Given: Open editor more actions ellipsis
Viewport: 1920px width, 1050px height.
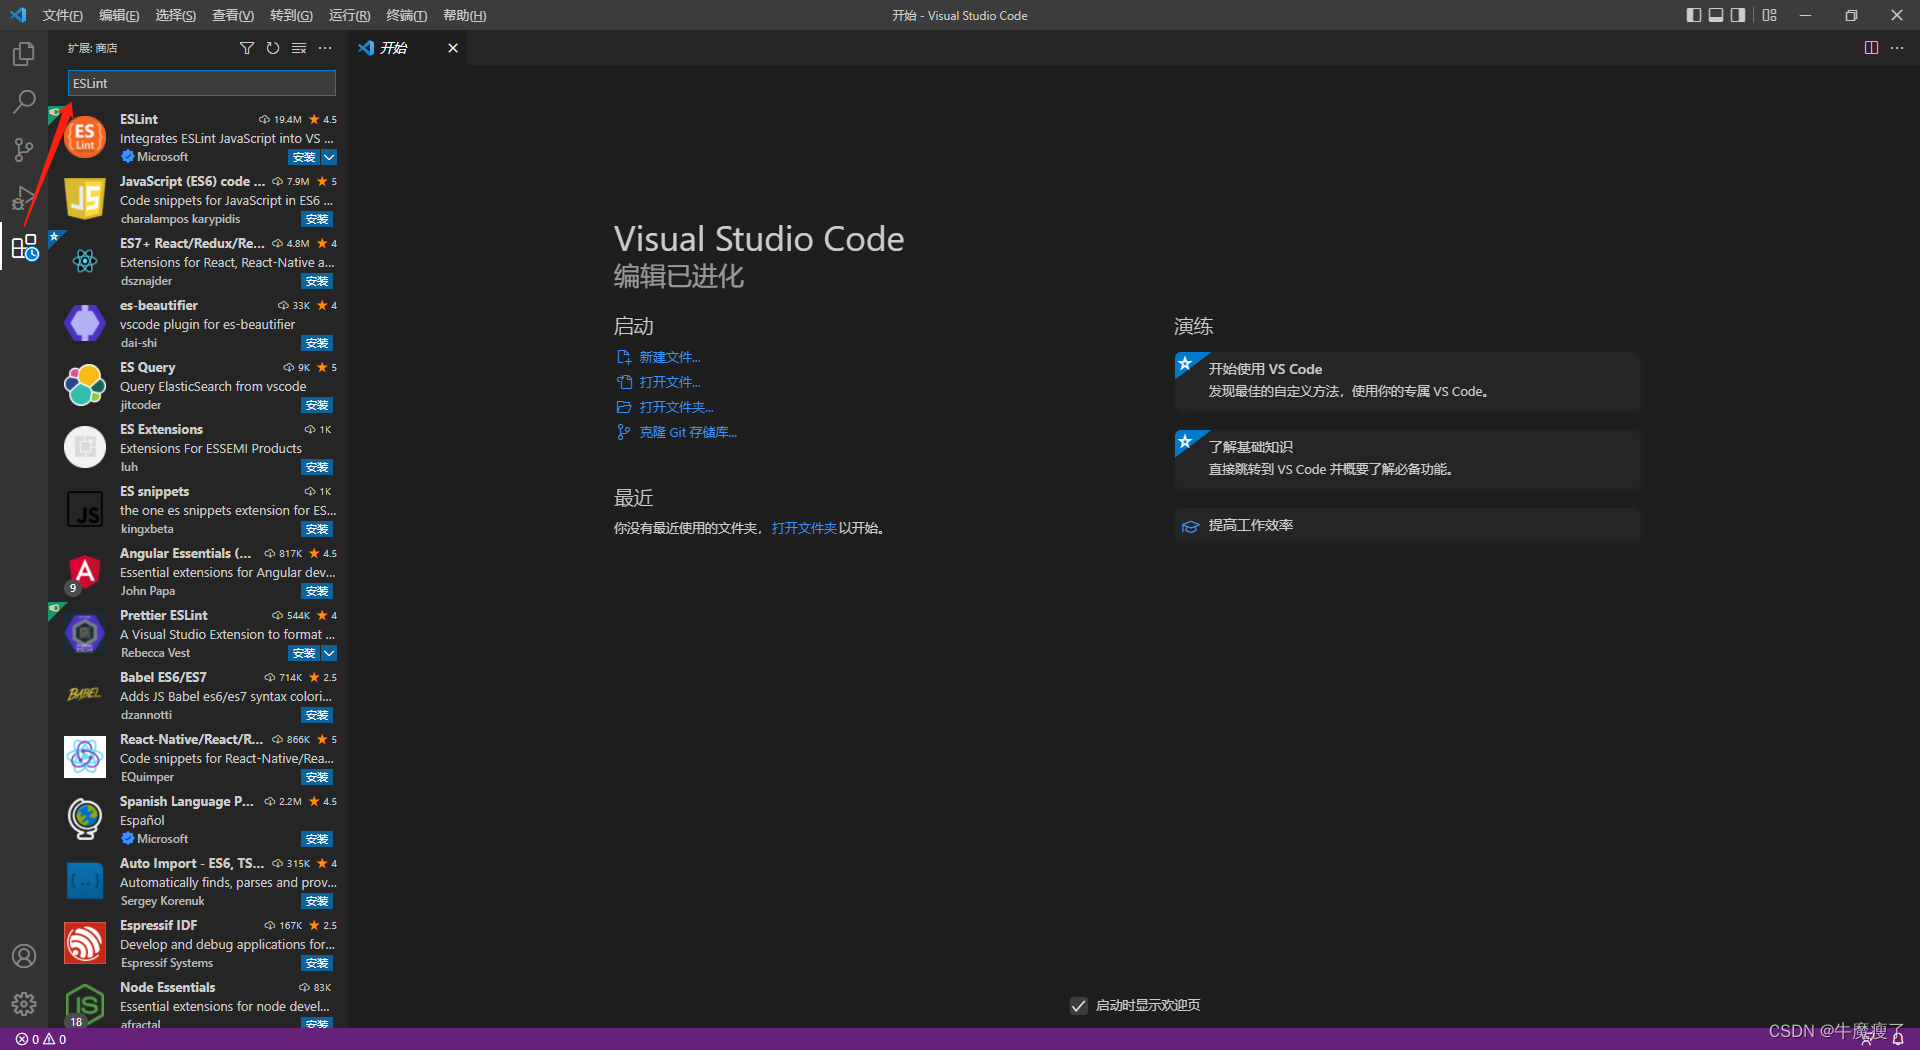Looking at the screenshot, I should tap(1897, 48).
